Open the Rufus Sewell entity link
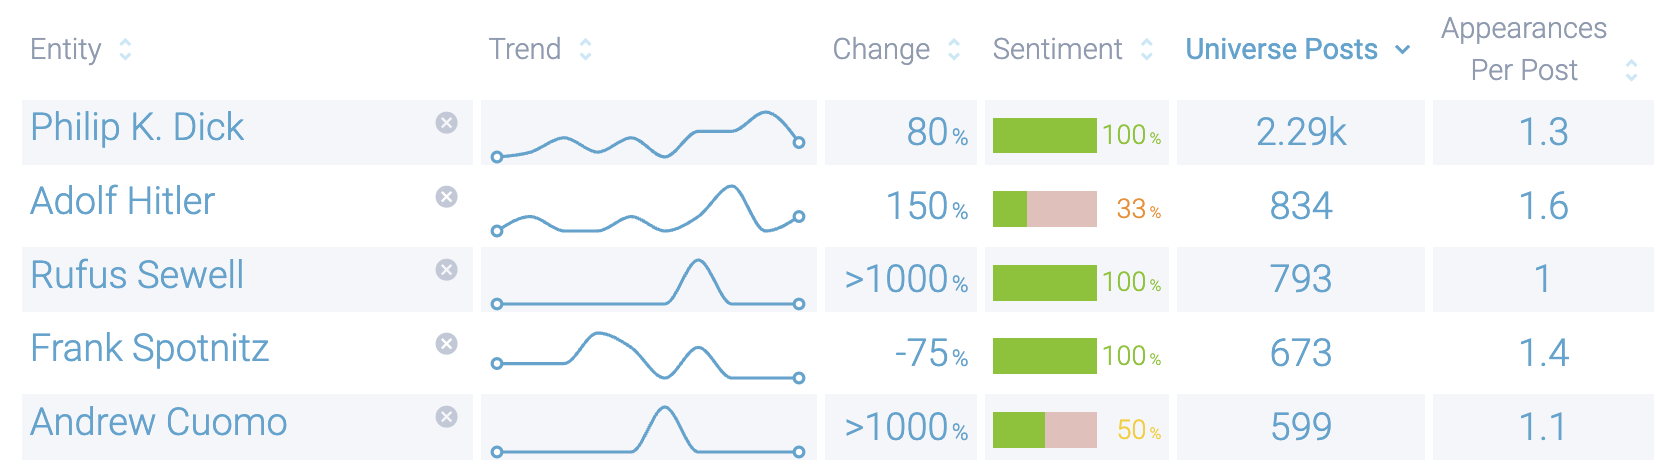 click(137, 275)
